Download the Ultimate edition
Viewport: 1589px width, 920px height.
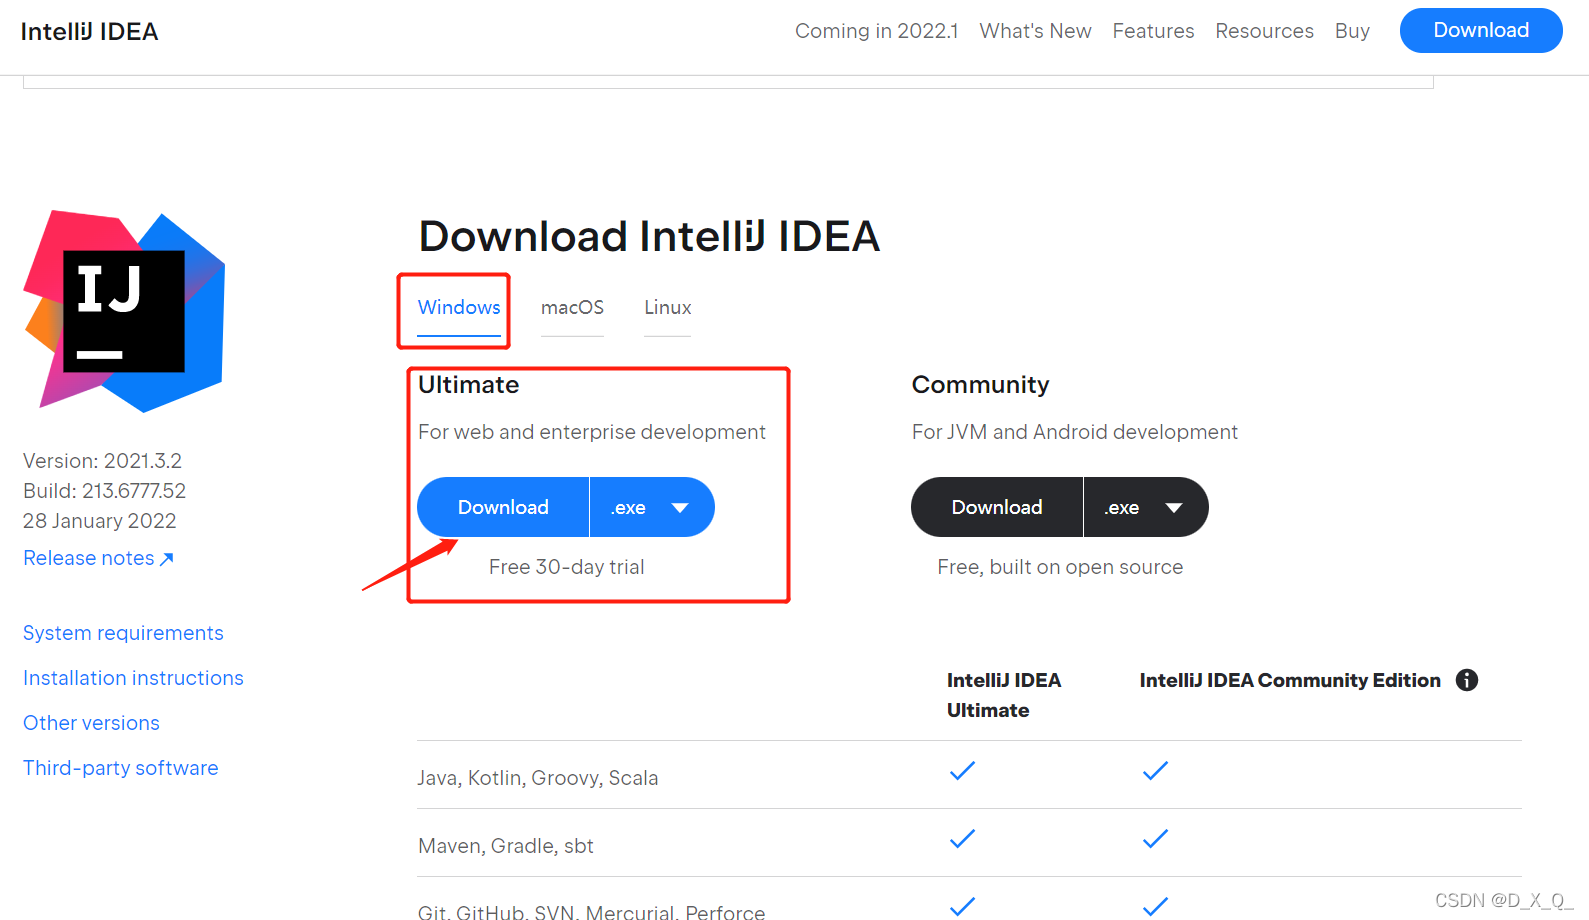503,507
